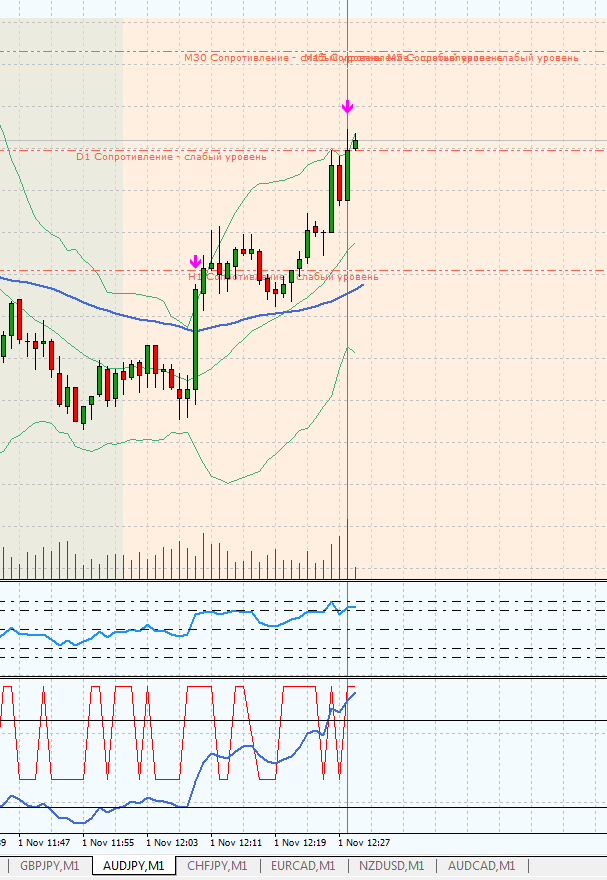Click the M30 Сопротивление label text
The width and height of the screenshot is (607, 880).
240,58
